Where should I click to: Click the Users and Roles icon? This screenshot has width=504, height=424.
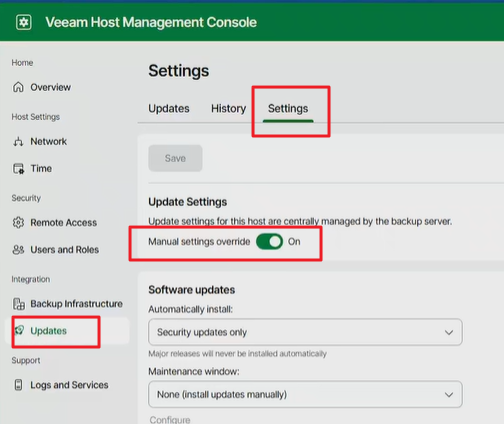18,250
